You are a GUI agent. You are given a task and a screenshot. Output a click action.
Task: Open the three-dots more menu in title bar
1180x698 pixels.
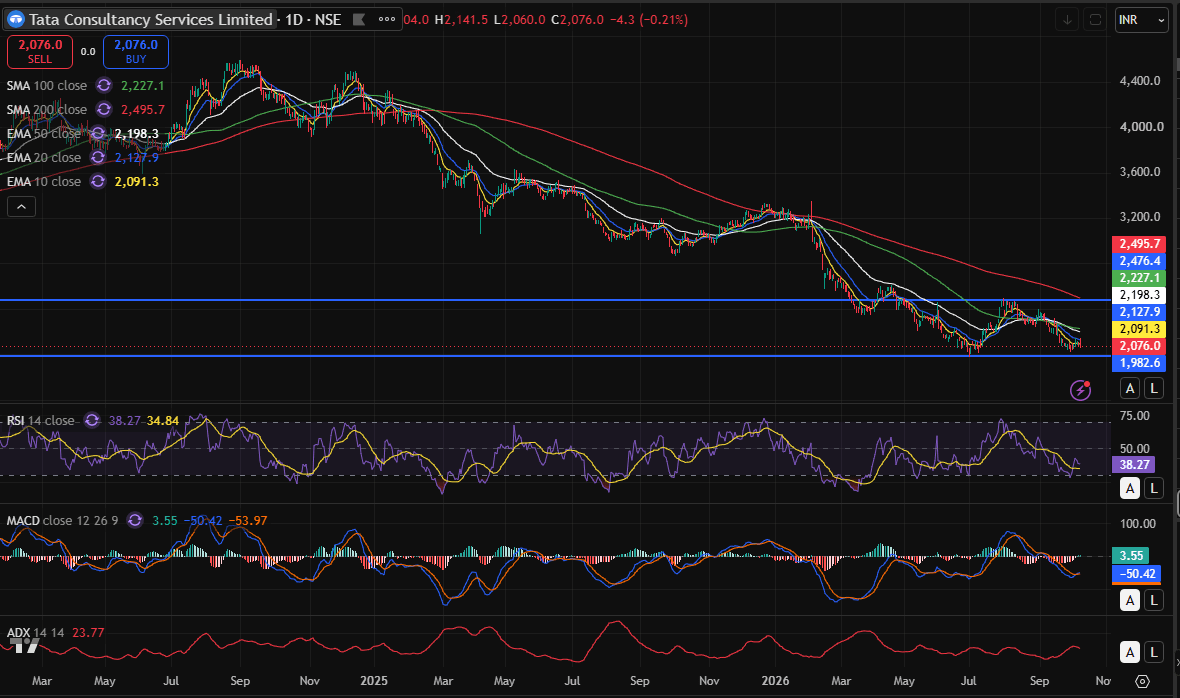[x=387, y=20]
